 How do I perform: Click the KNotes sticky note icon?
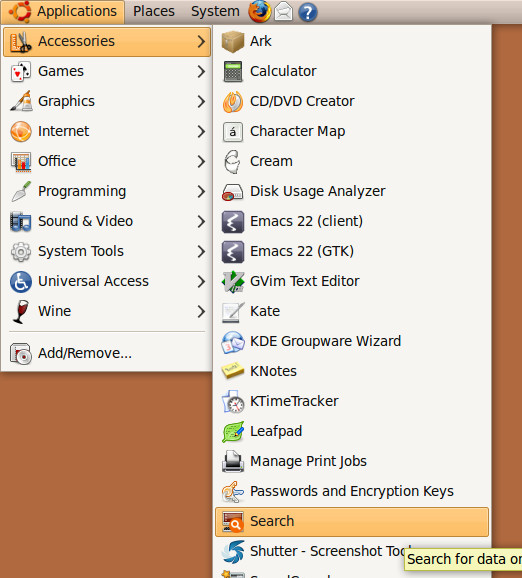[x=233, y=371]
